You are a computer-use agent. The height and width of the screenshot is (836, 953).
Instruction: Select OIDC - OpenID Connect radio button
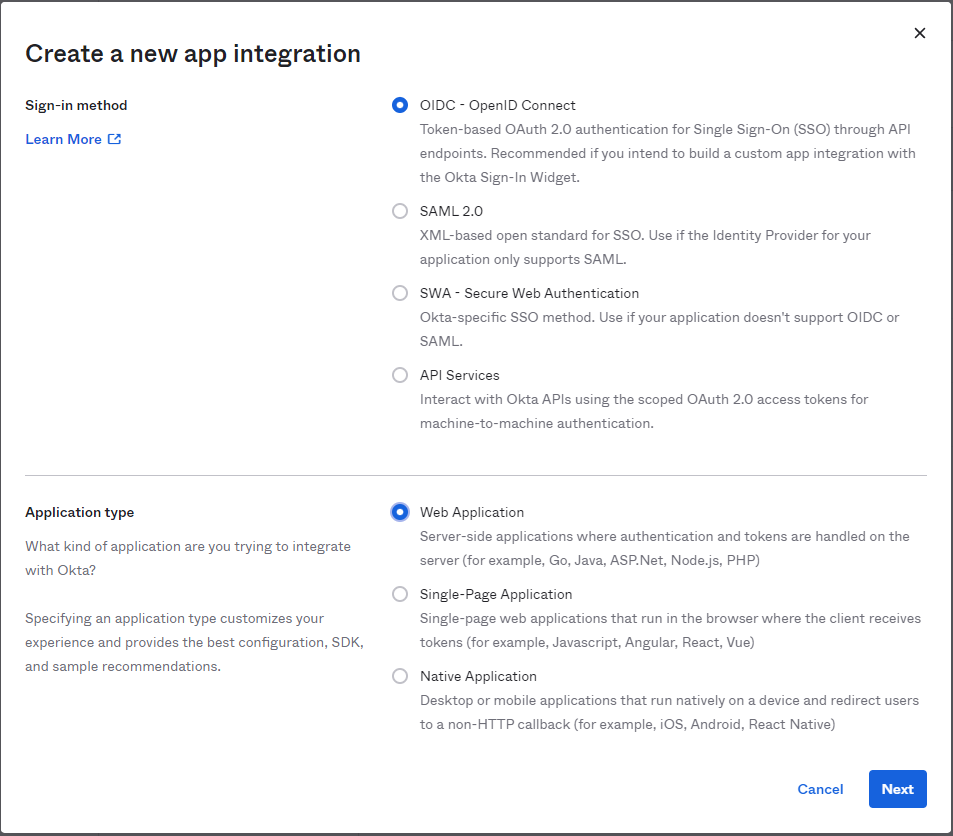tap(399, 105)
